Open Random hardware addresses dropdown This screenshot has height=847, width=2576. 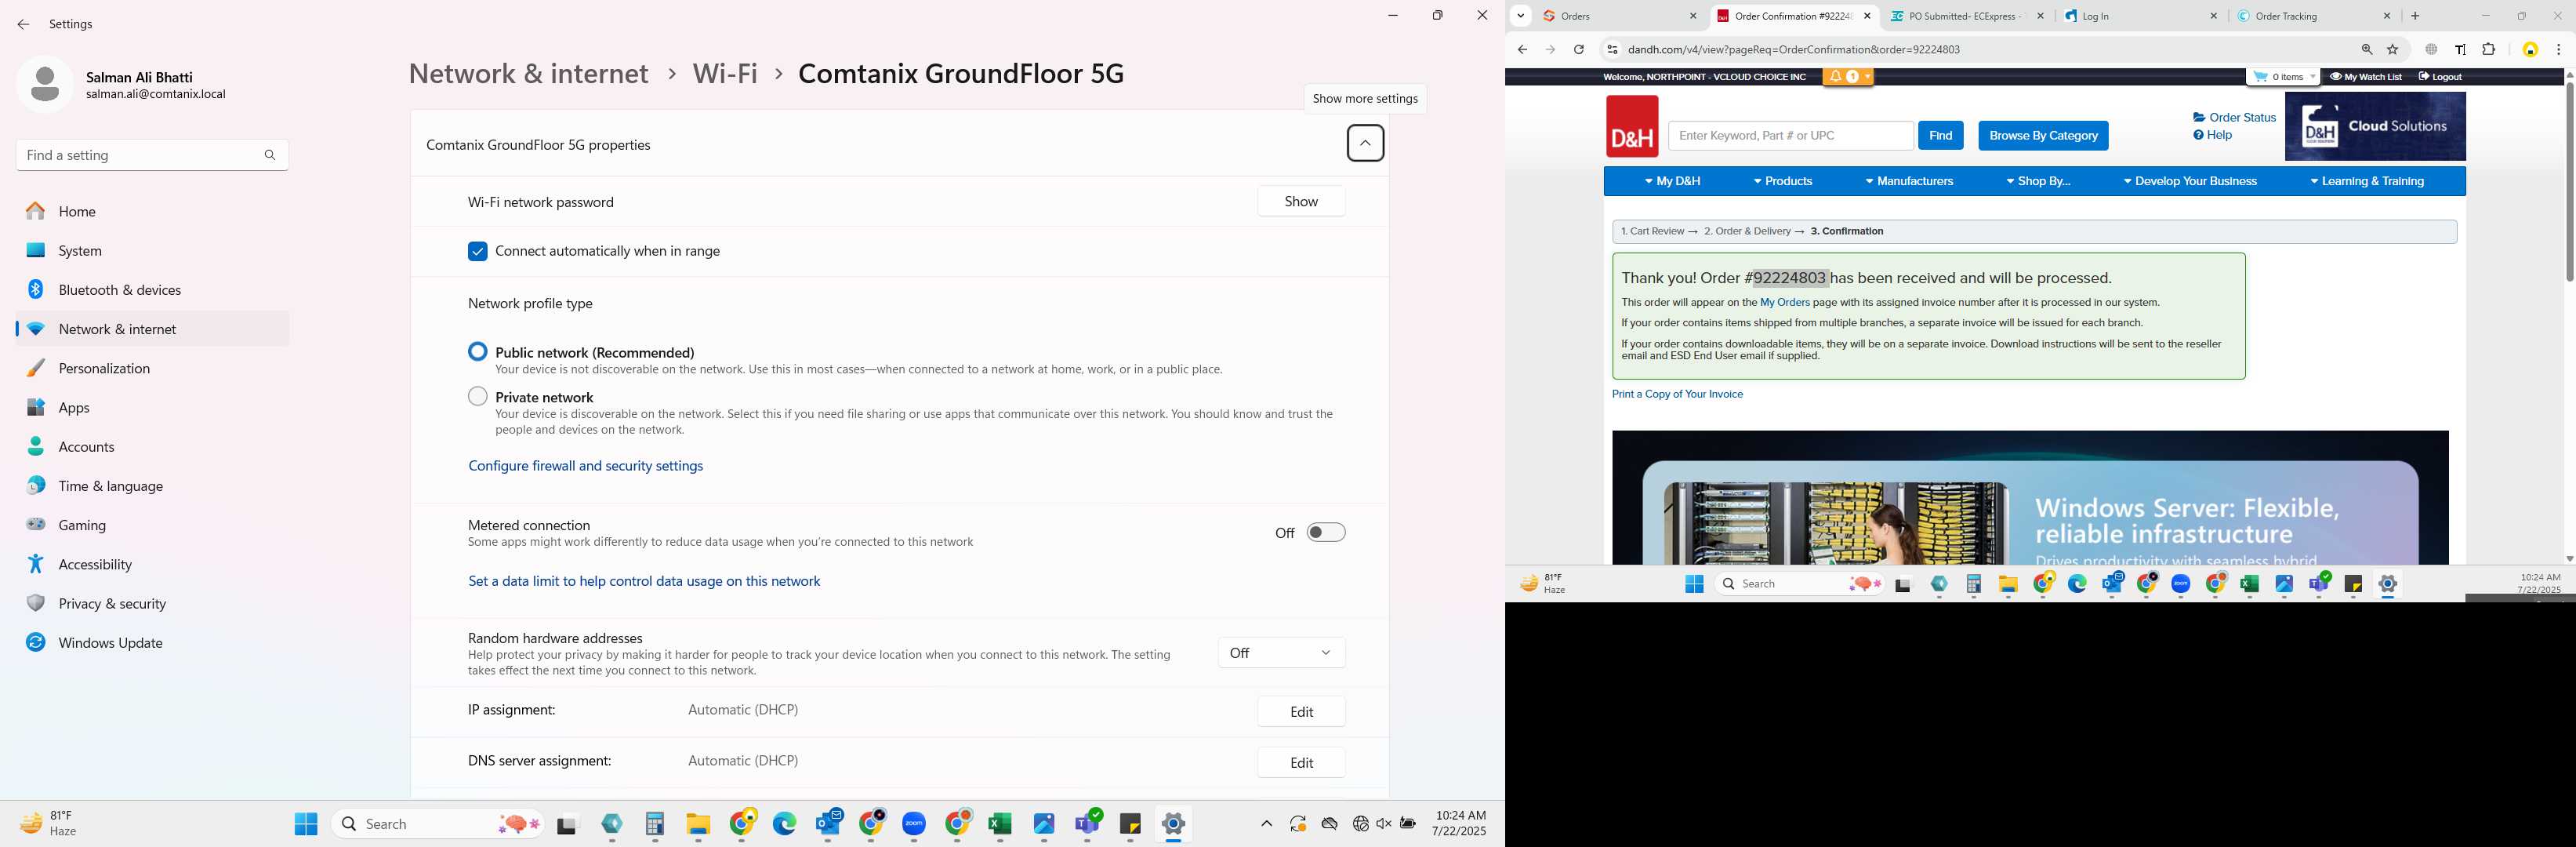[x=1281, y=653]
